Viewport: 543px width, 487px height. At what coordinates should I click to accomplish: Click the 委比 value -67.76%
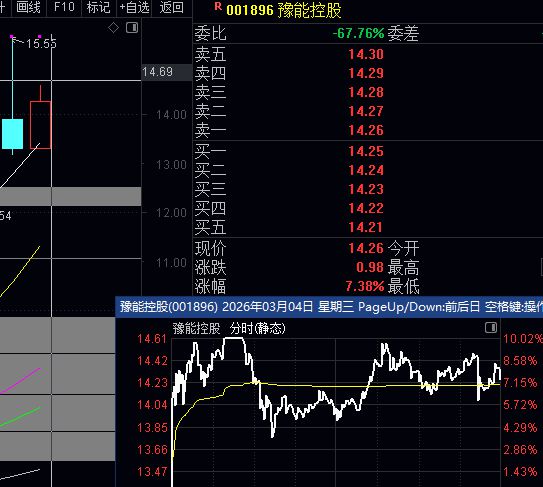click(359, 33)
